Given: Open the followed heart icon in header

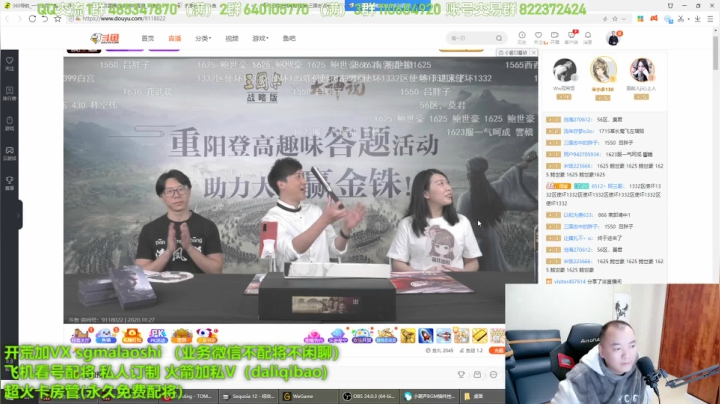Looking at the screenshot, I should tap(539, 37).
